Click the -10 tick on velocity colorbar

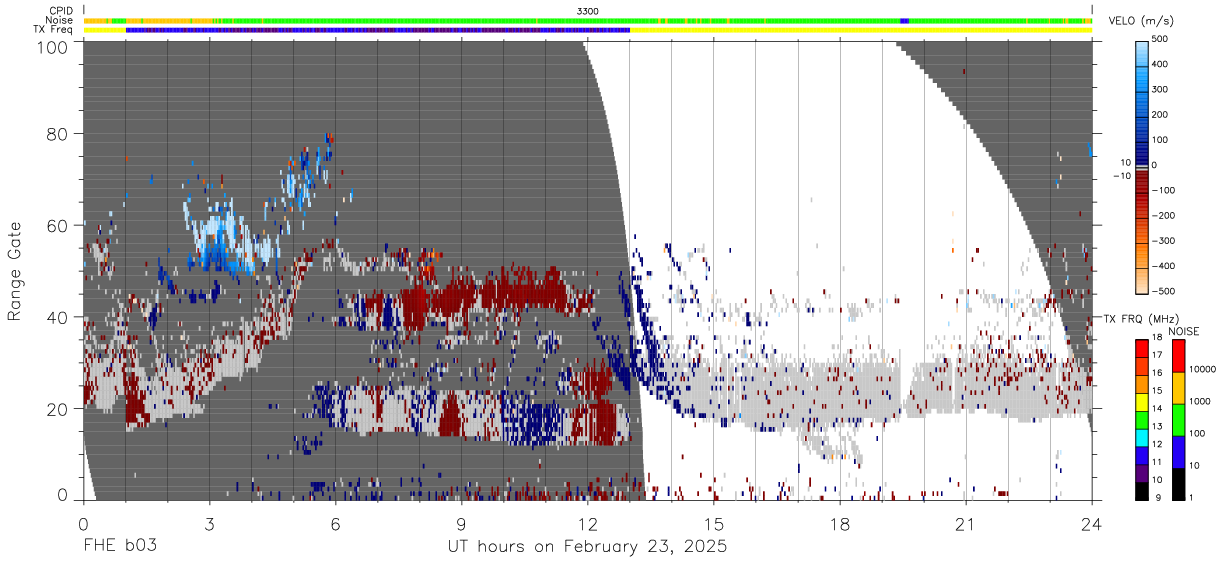tap(1121, 175)
